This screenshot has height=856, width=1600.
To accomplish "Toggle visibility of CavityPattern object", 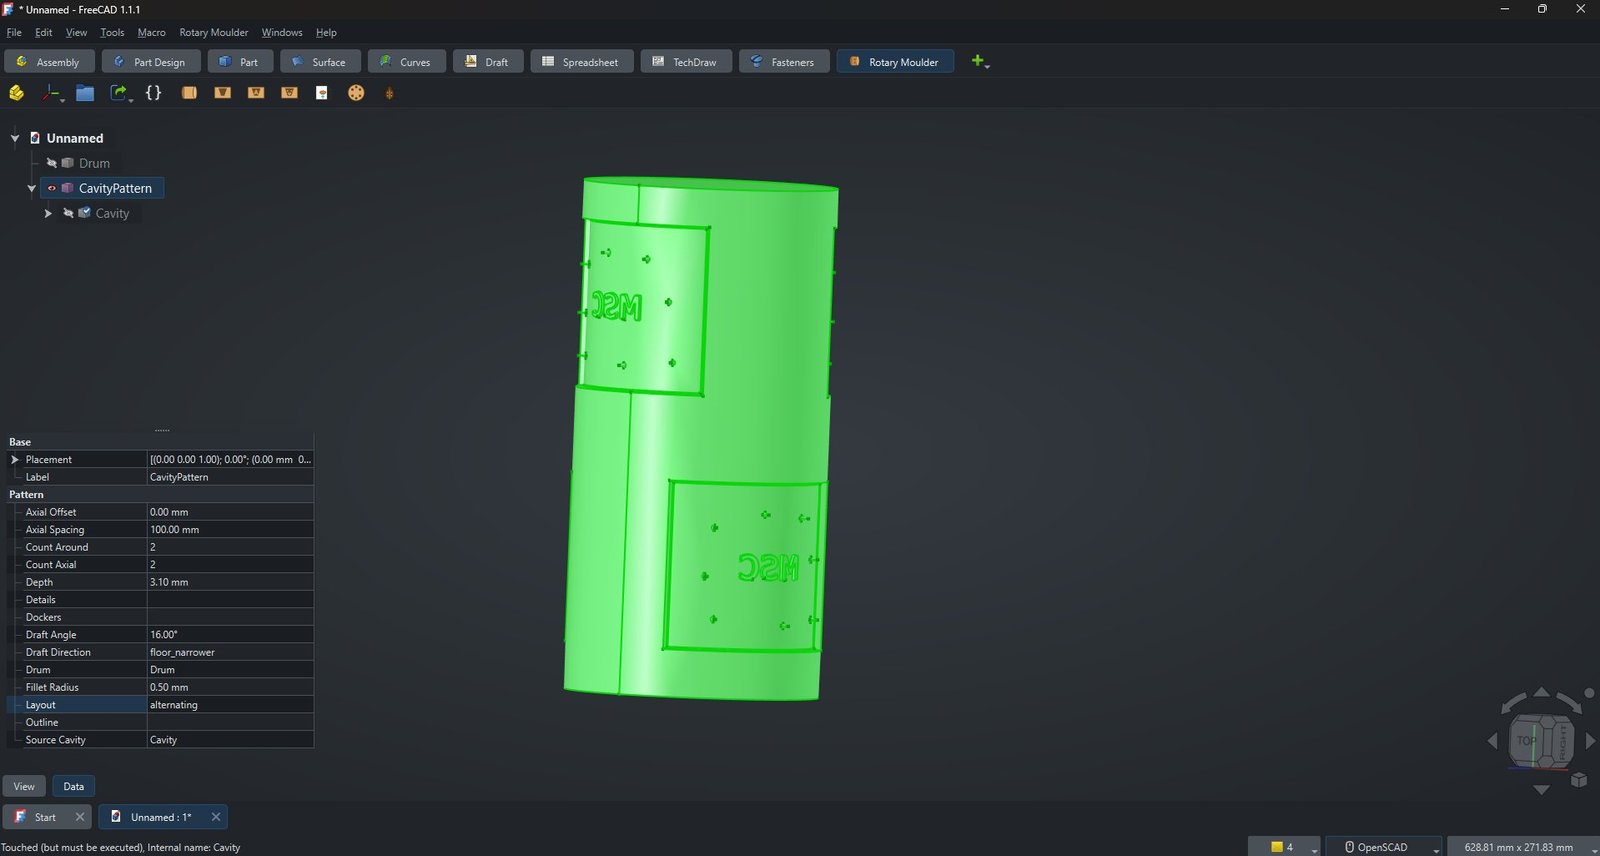I will (x=51, y=188).
